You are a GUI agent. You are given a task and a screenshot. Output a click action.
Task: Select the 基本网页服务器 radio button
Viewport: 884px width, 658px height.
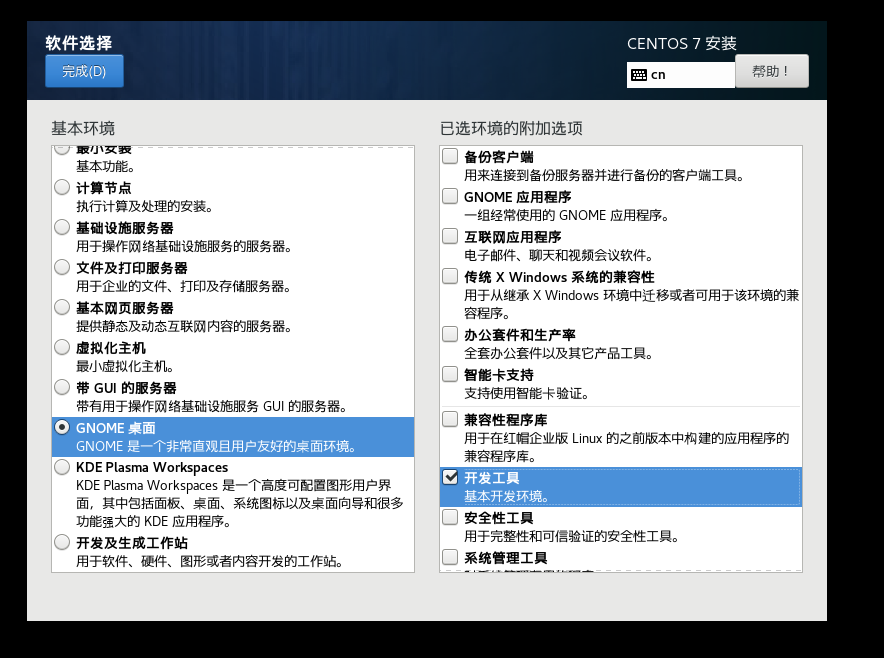62,307
